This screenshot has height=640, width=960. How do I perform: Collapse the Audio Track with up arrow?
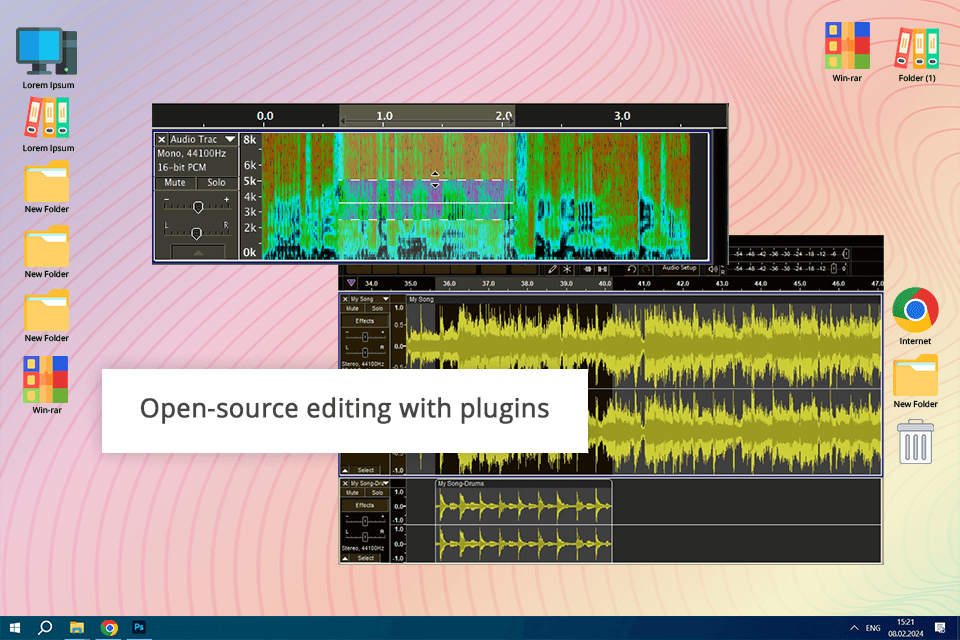pyautogui.click(x=198, y=252)
